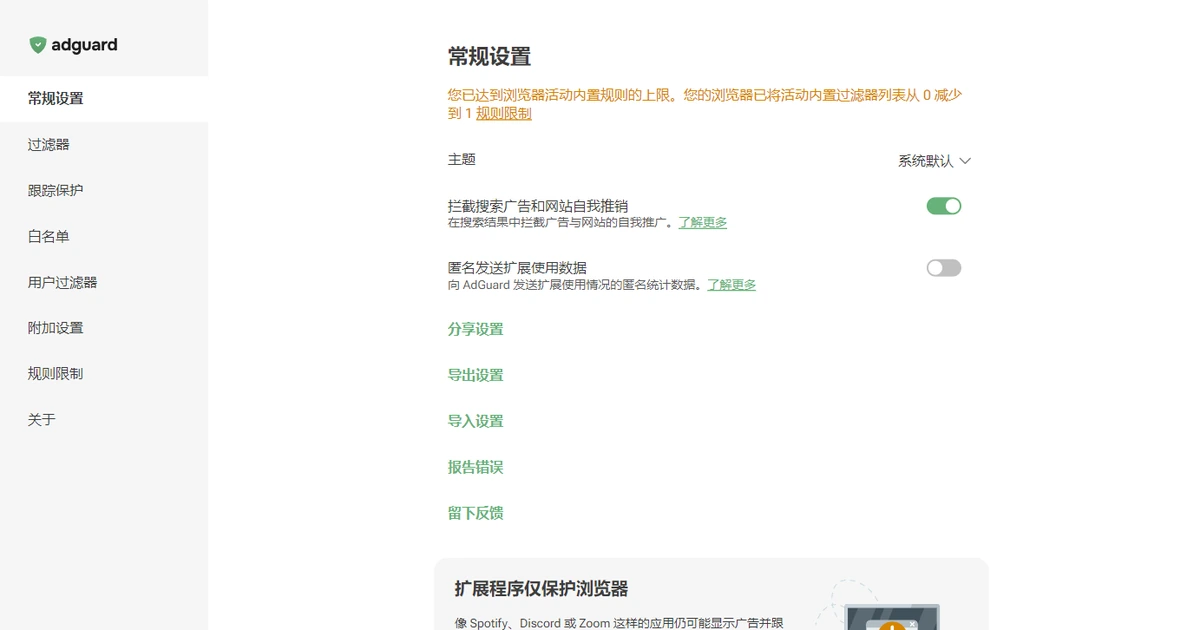Screen dimensions: 1200x630
Task: Click the 留下反馈 link
Action: [x=476, y=514]
